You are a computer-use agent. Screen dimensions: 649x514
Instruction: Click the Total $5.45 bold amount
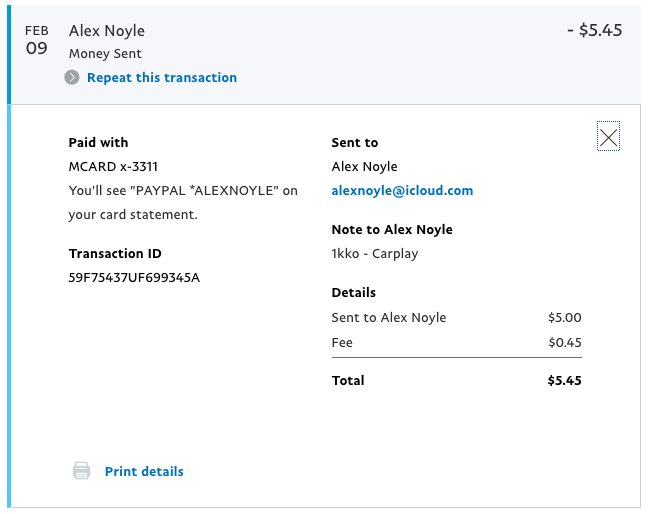[x=564, y=380]
